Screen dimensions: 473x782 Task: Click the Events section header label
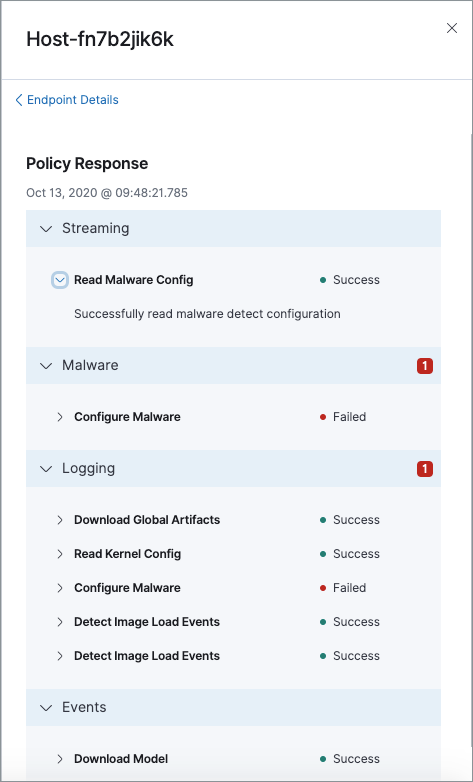pyautogui.click(x=84, y=707)
